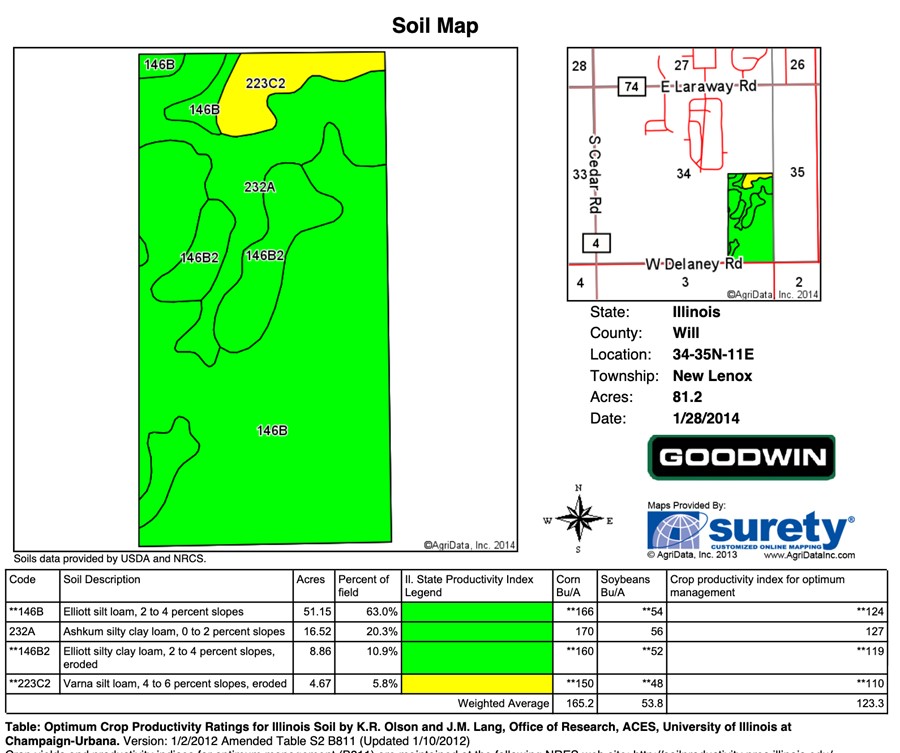
Task: Click the Location value "34-35N-11E"
Action: (713, 355)
